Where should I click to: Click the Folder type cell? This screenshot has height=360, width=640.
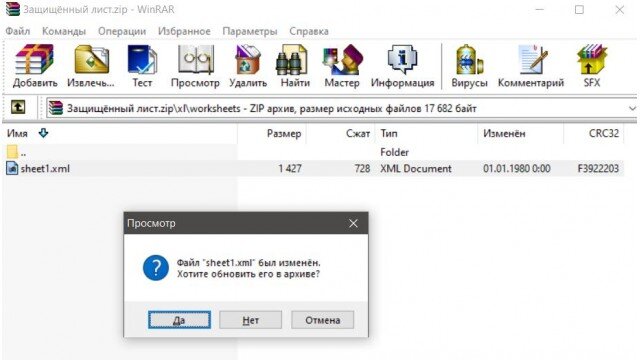(394, 152)
